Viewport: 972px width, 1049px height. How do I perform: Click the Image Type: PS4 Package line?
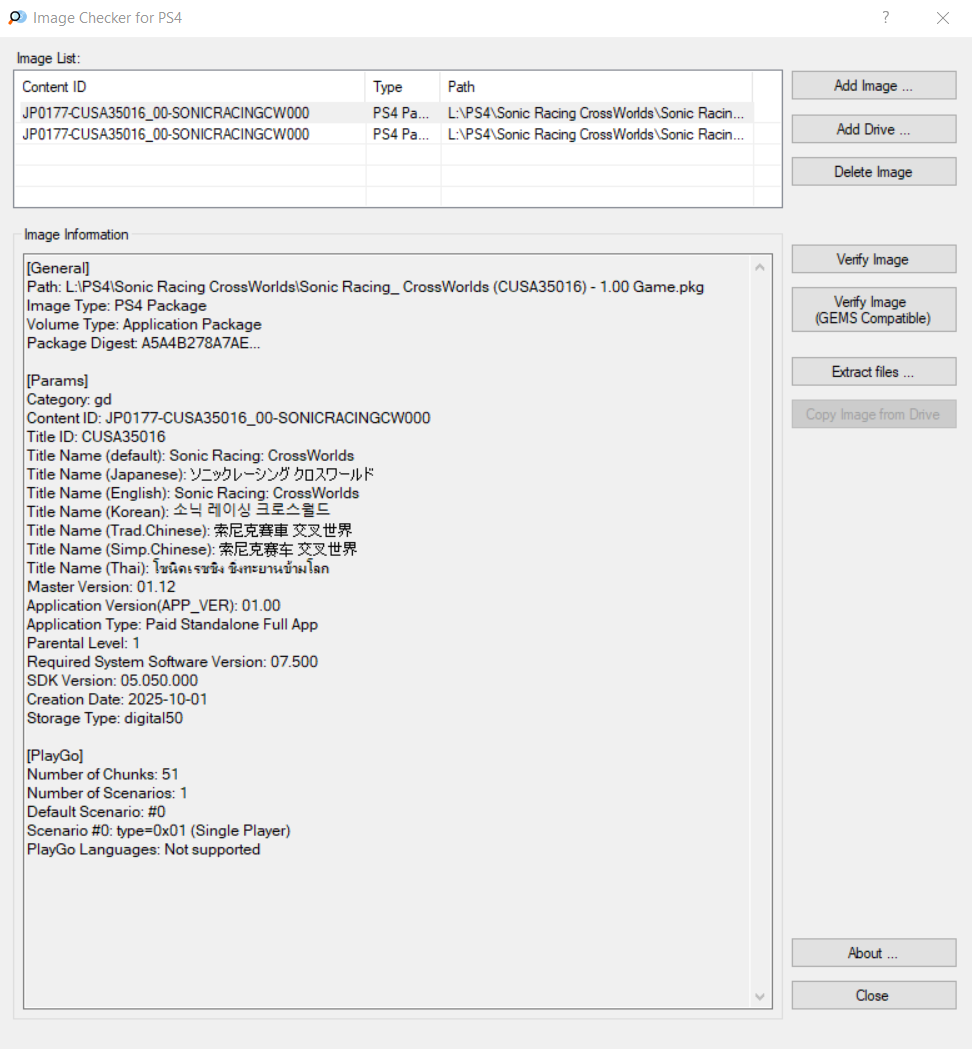click(116, 306)
